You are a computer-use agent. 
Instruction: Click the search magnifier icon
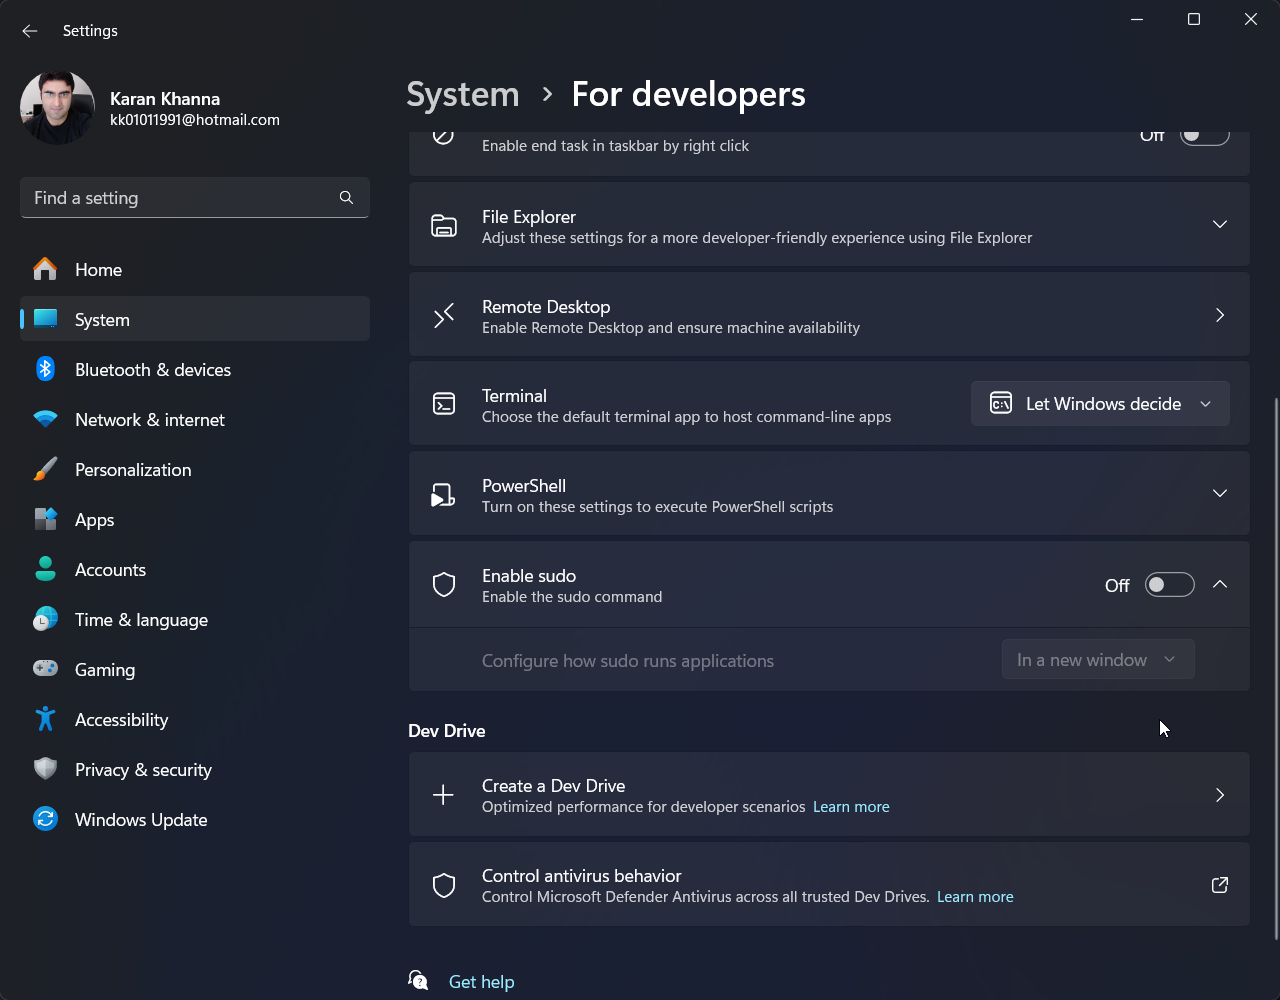(346, 198)
